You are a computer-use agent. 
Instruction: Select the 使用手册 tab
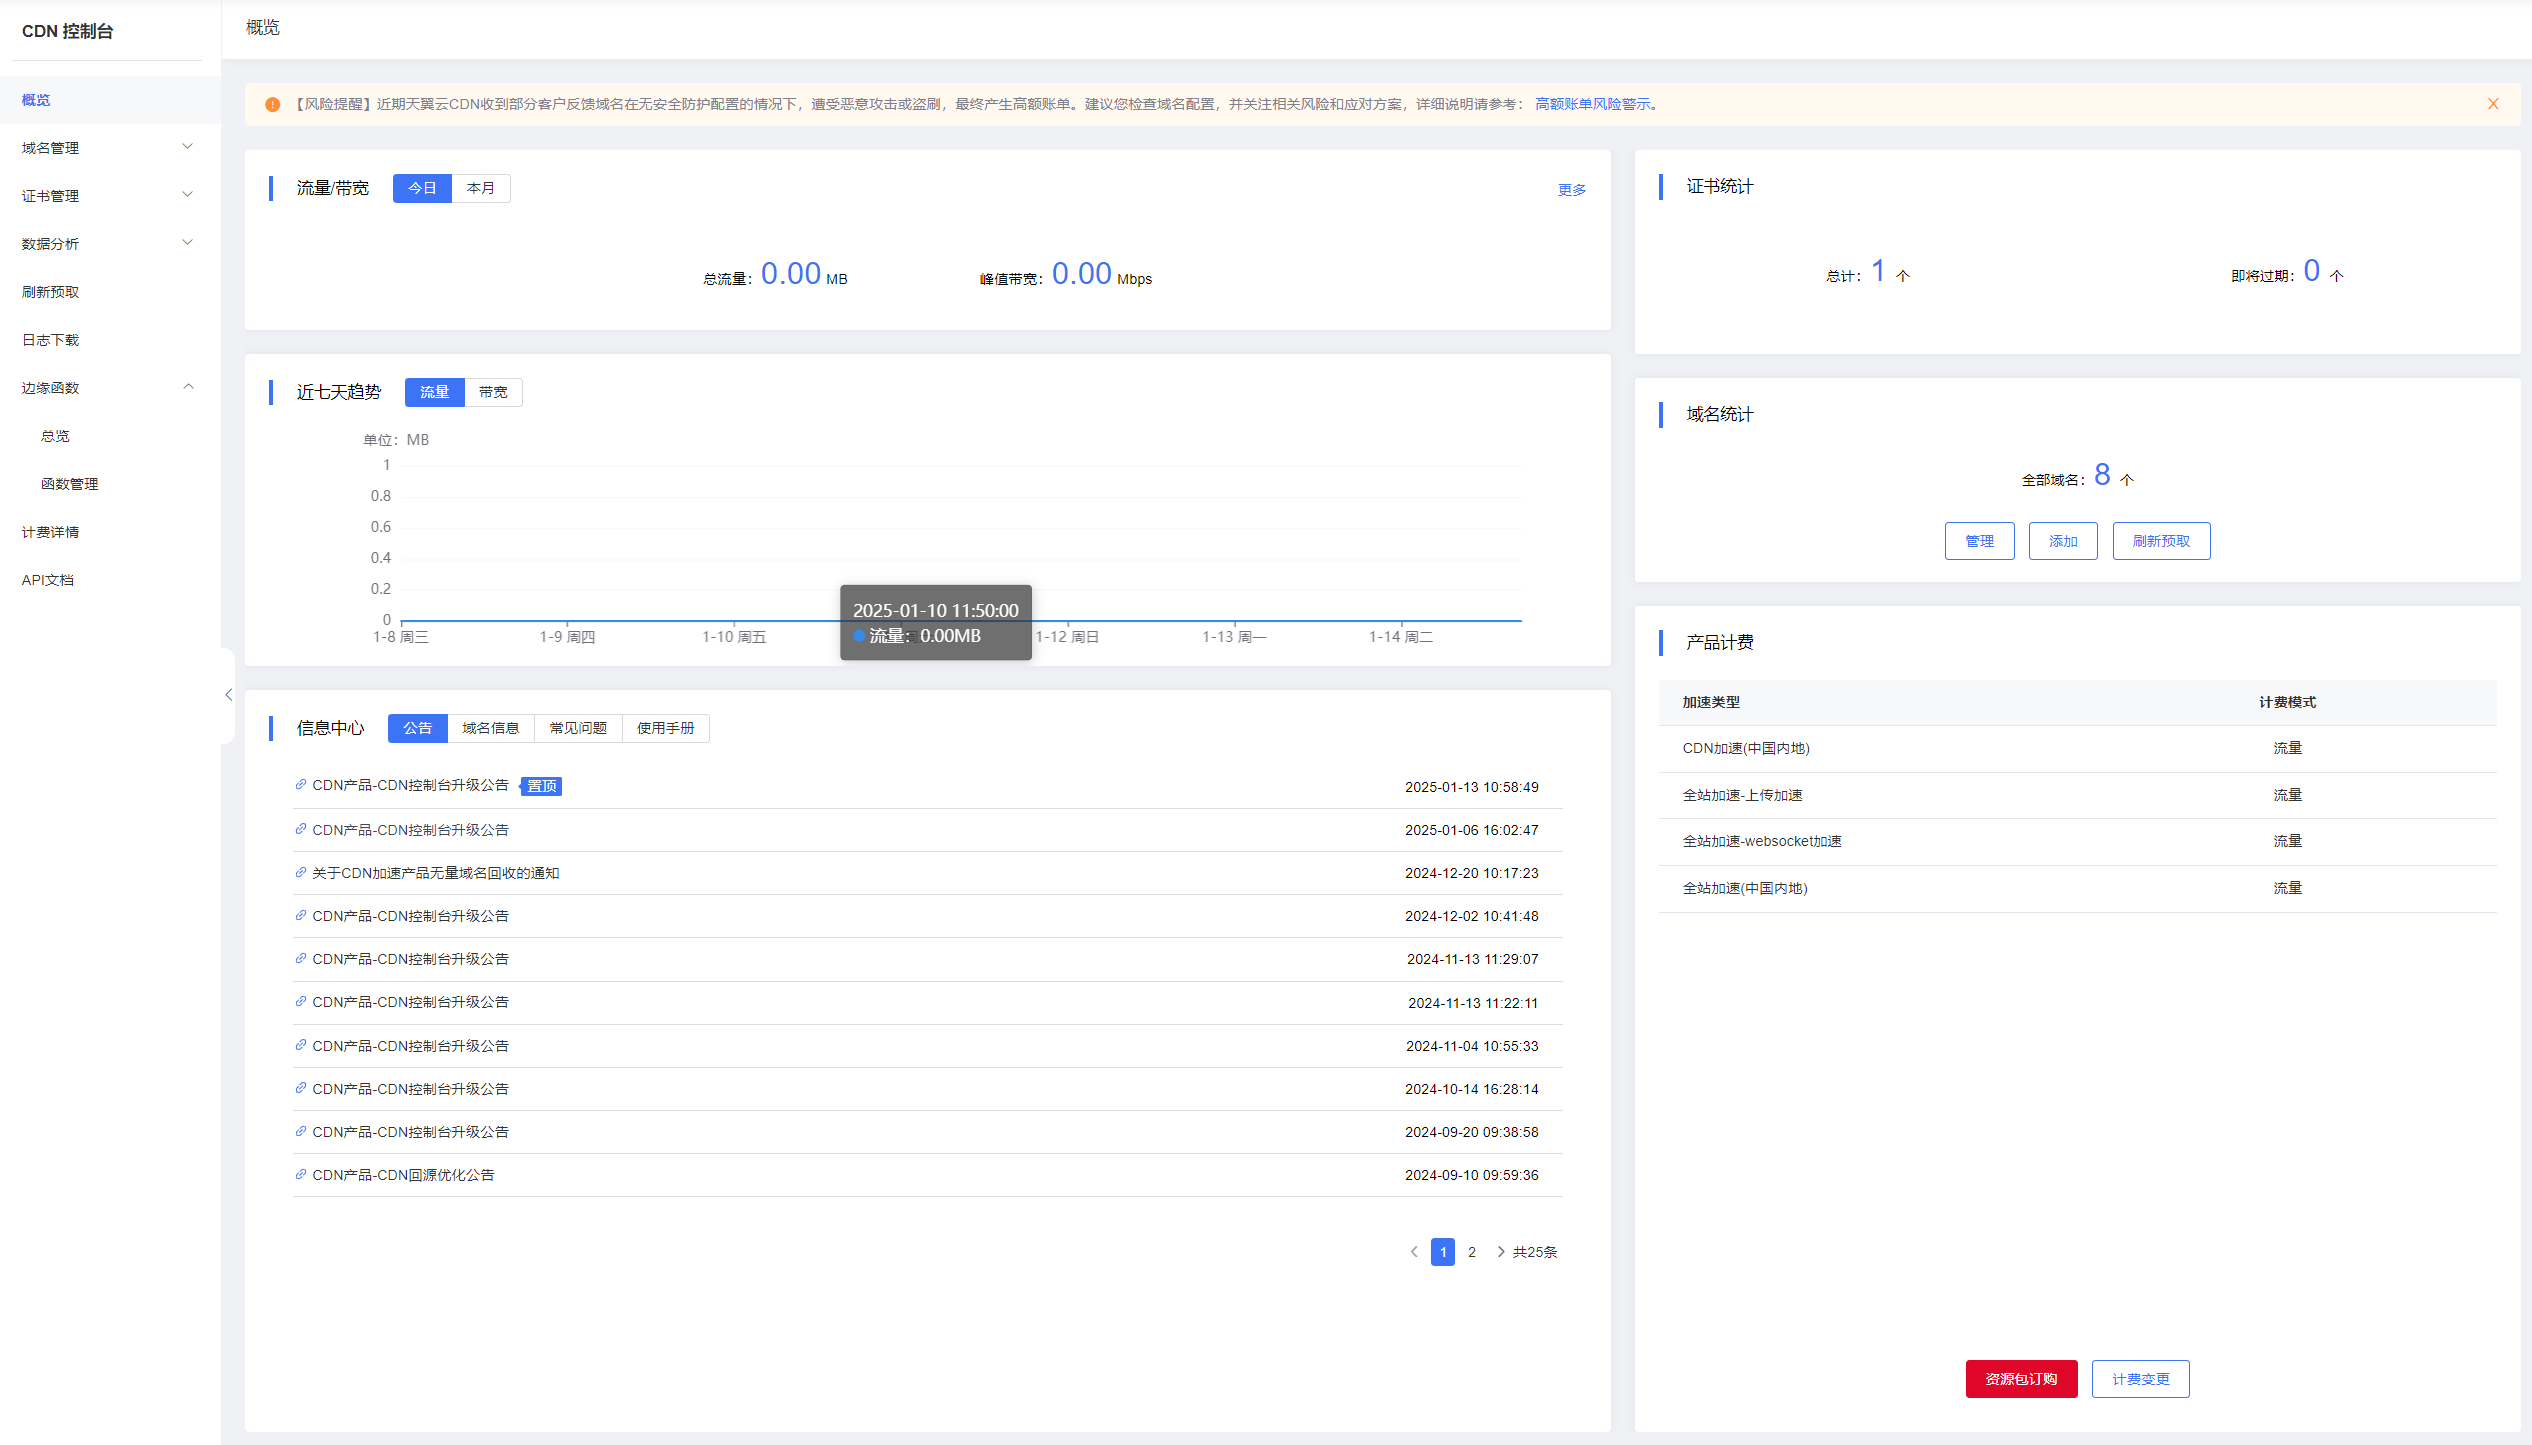665,728
